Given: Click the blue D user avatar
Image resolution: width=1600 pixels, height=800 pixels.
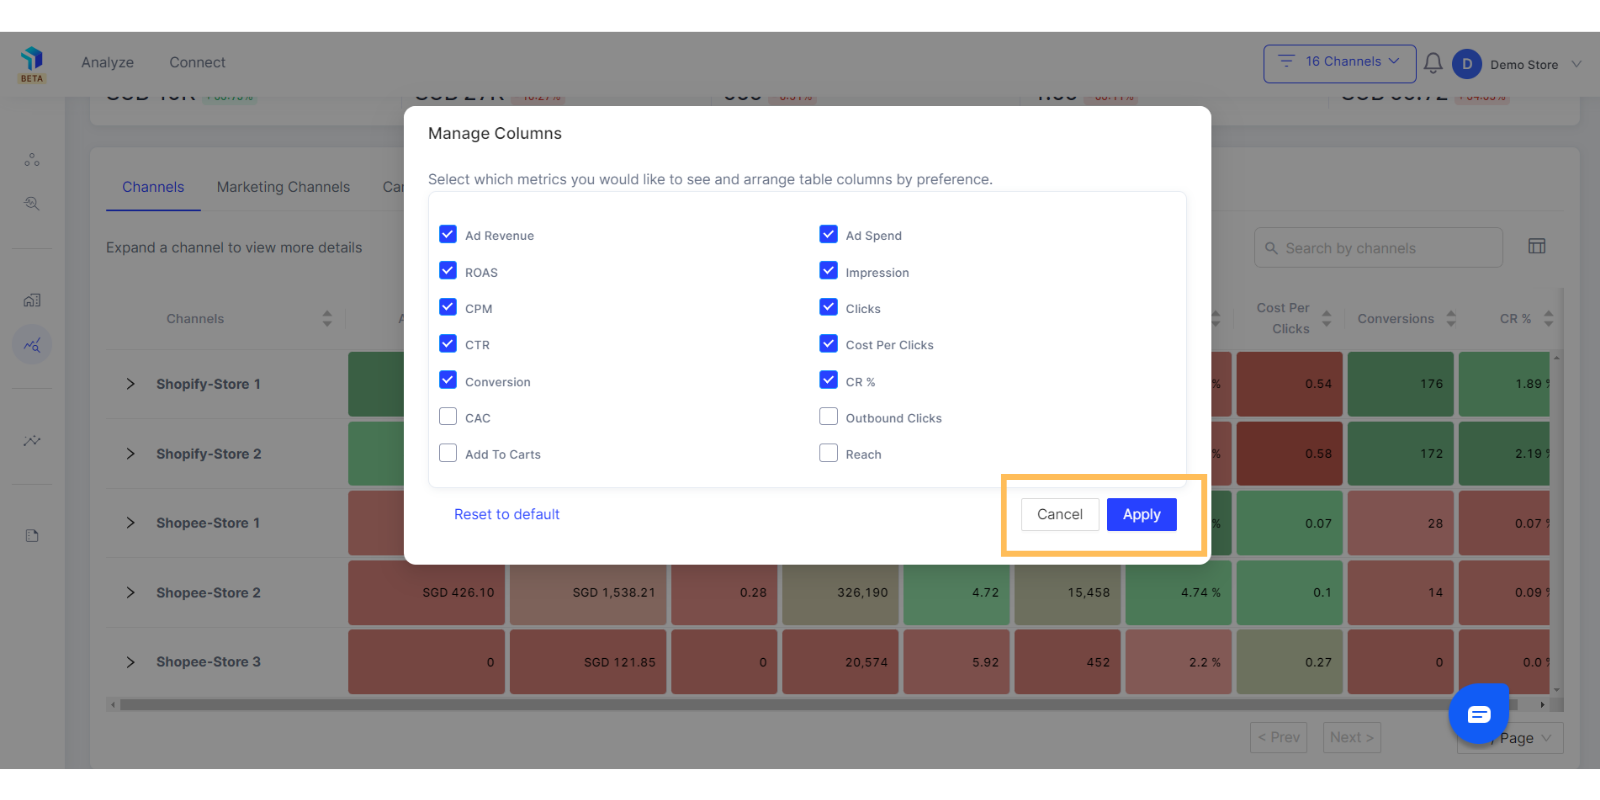Looking at the screenshot, I should click(x=1467, y=64).
